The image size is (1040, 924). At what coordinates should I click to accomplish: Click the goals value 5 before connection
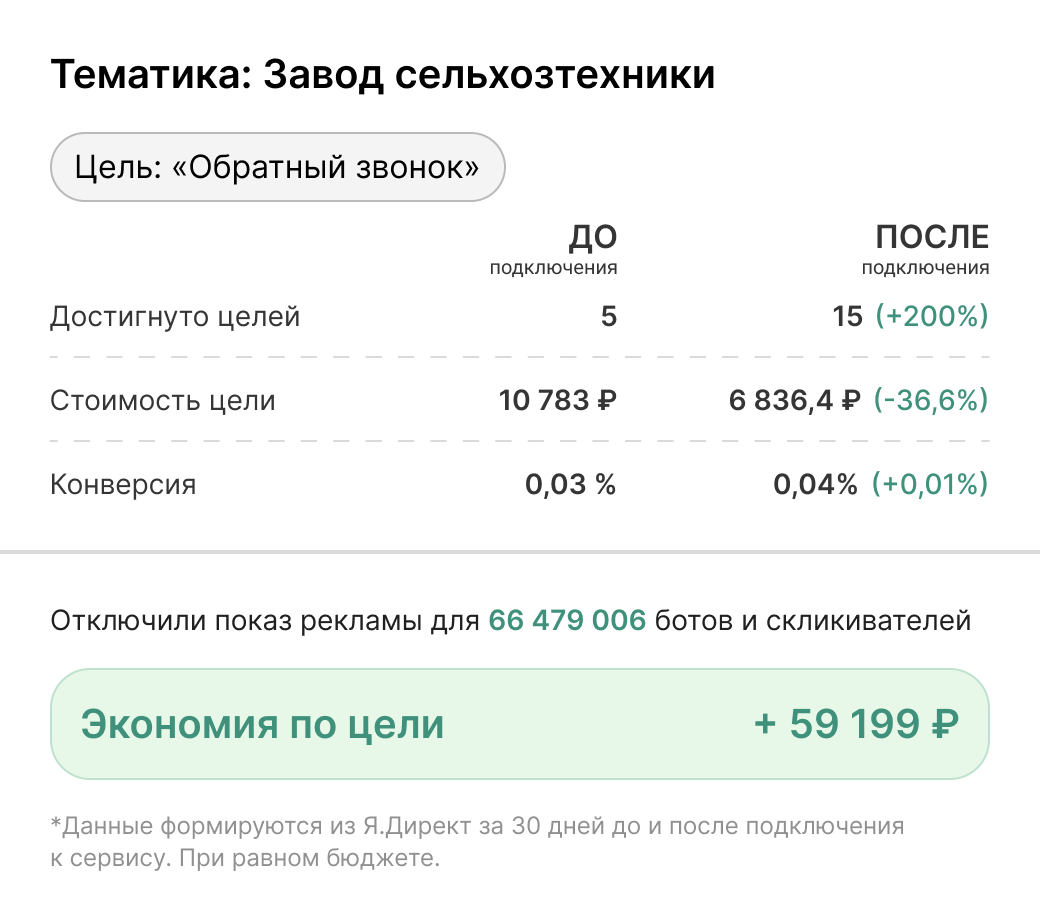click(x=609, y=318)
